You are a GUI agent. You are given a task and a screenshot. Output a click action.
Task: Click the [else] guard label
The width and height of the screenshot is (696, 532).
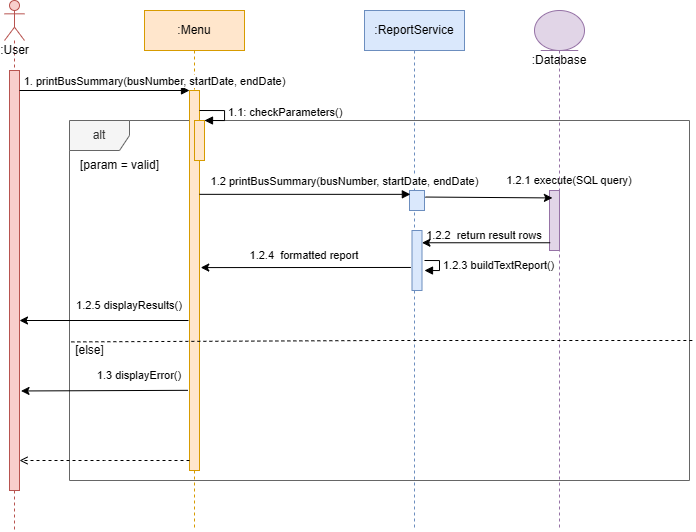pyautogui.click(x=89, y=350)
